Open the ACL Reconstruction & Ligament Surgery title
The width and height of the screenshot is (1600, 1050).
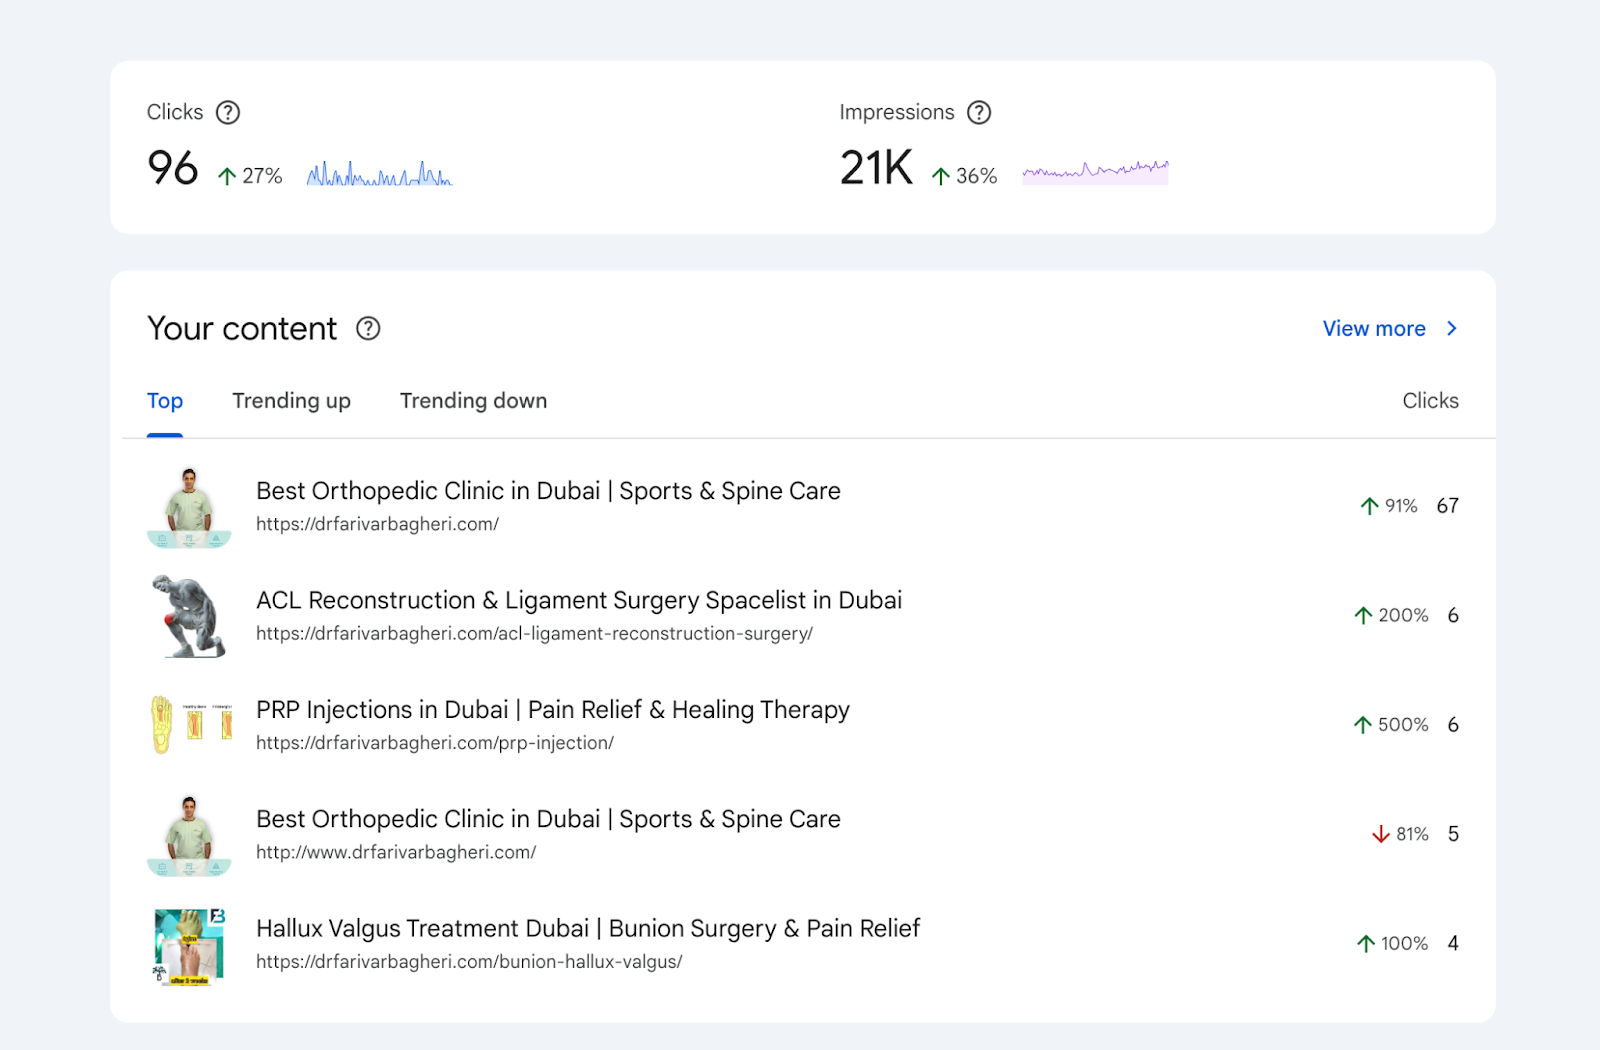[579, 600]
